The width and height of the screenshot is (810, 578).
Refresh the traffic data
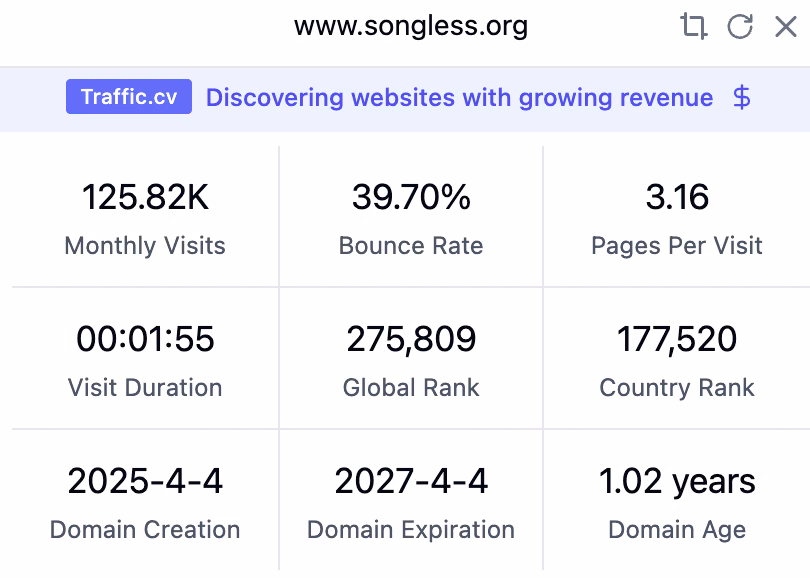click(740, 26)
